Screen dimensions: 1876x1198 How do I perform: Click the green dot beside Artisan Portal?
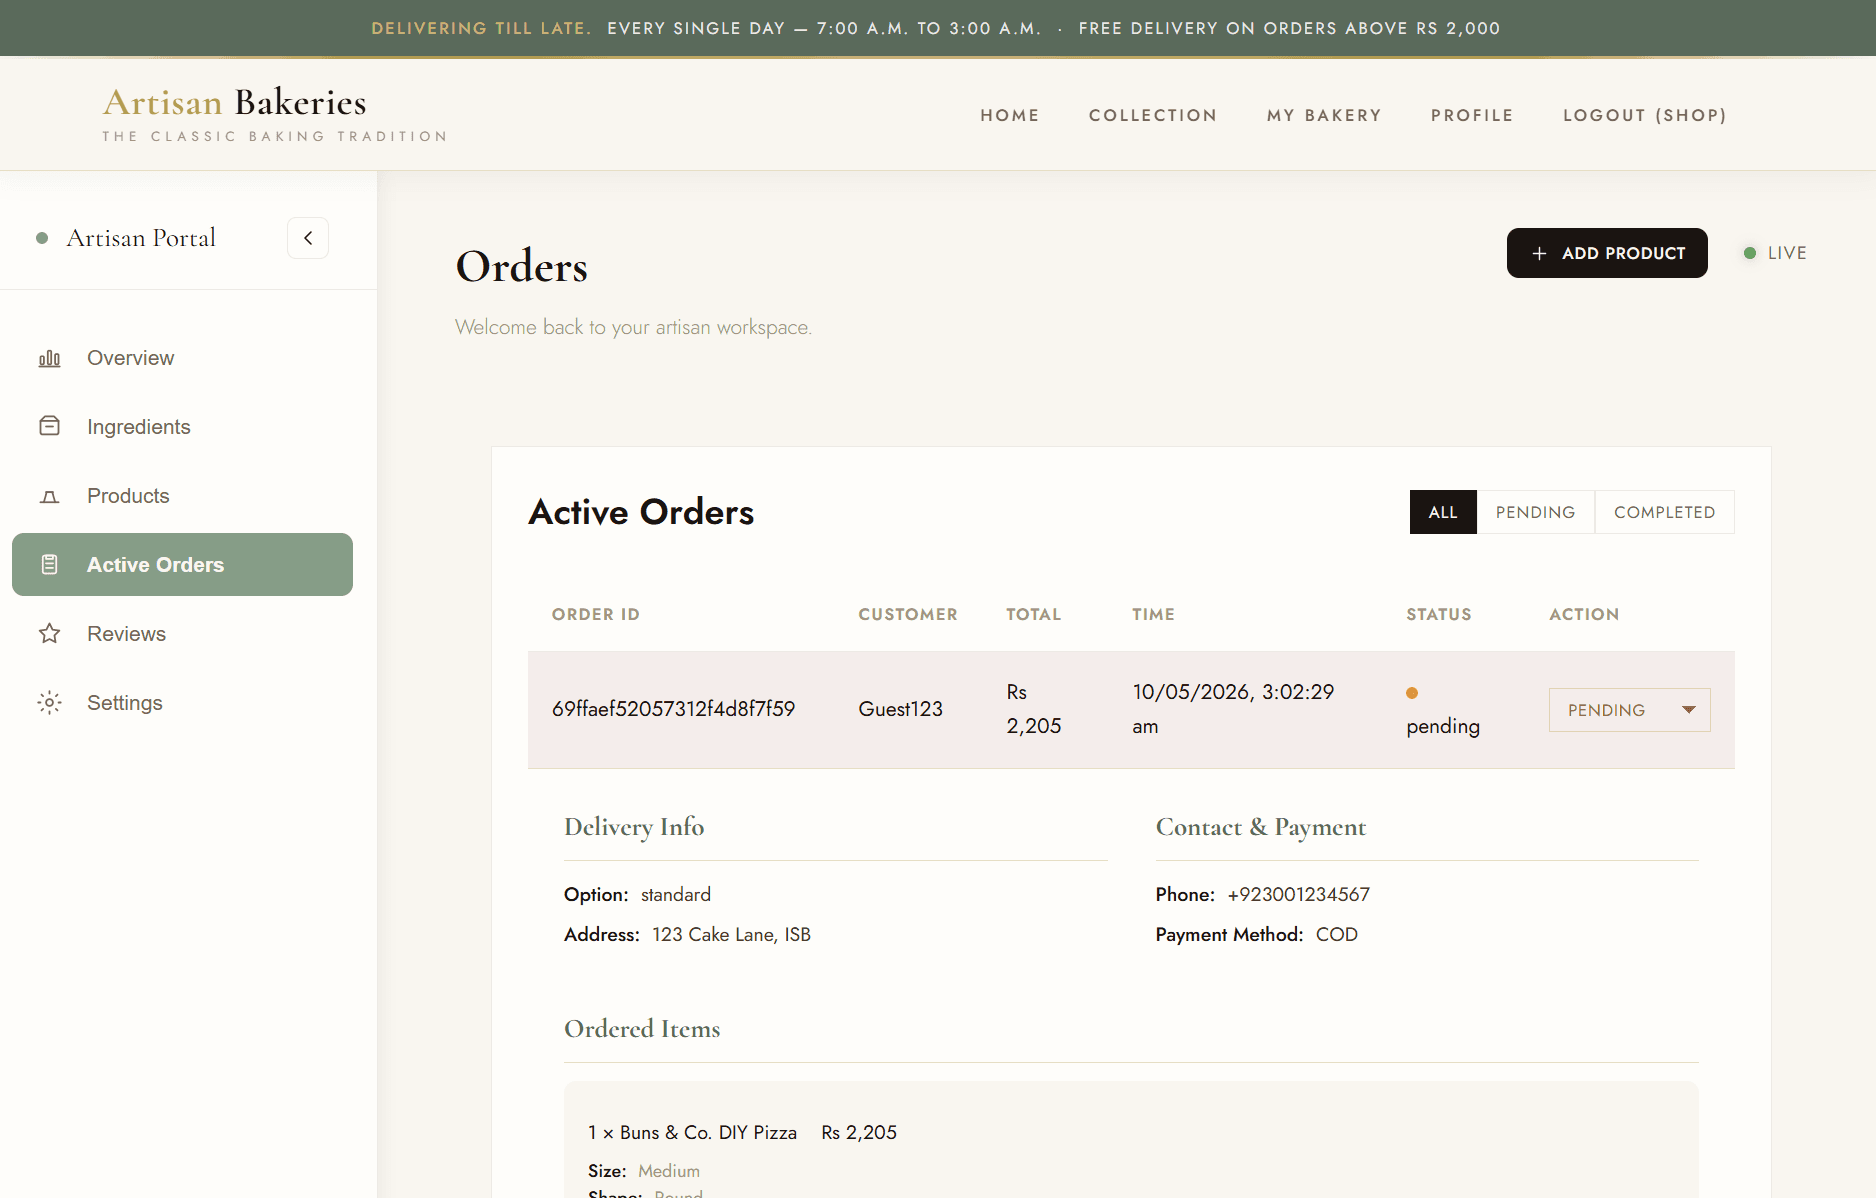coord(42,238)
